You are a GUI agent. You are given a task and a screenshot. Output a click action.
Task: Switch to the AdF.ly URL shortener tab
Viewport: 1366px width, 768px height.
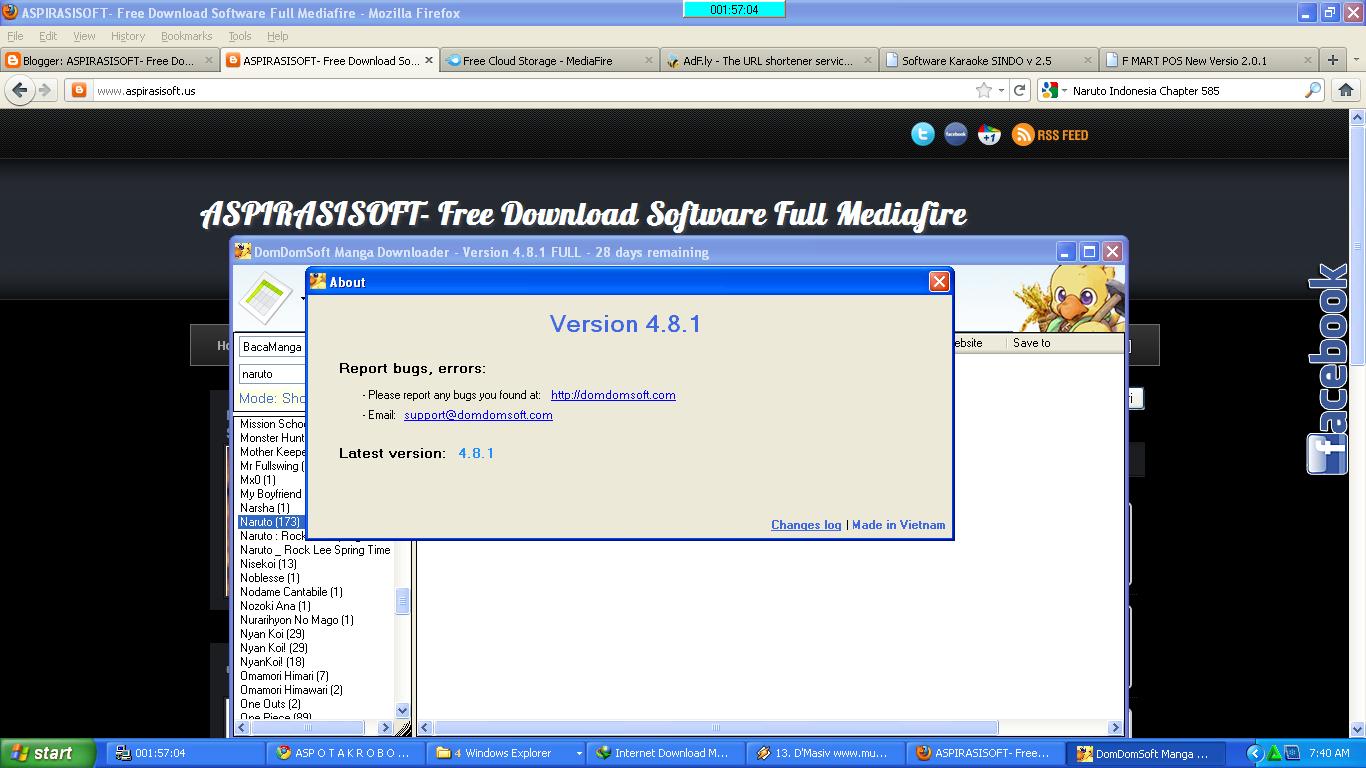(768, 60)
